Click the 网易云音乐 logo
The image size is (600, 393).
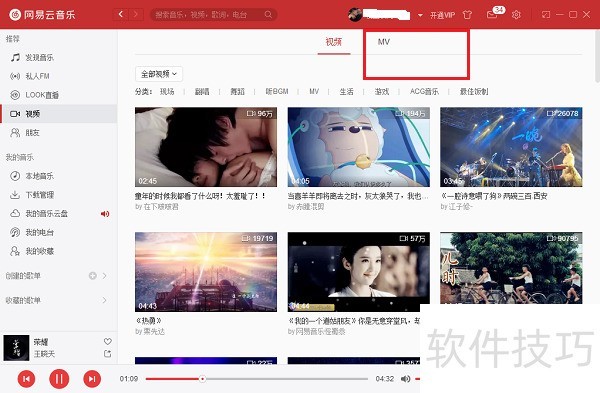(42, 15)
